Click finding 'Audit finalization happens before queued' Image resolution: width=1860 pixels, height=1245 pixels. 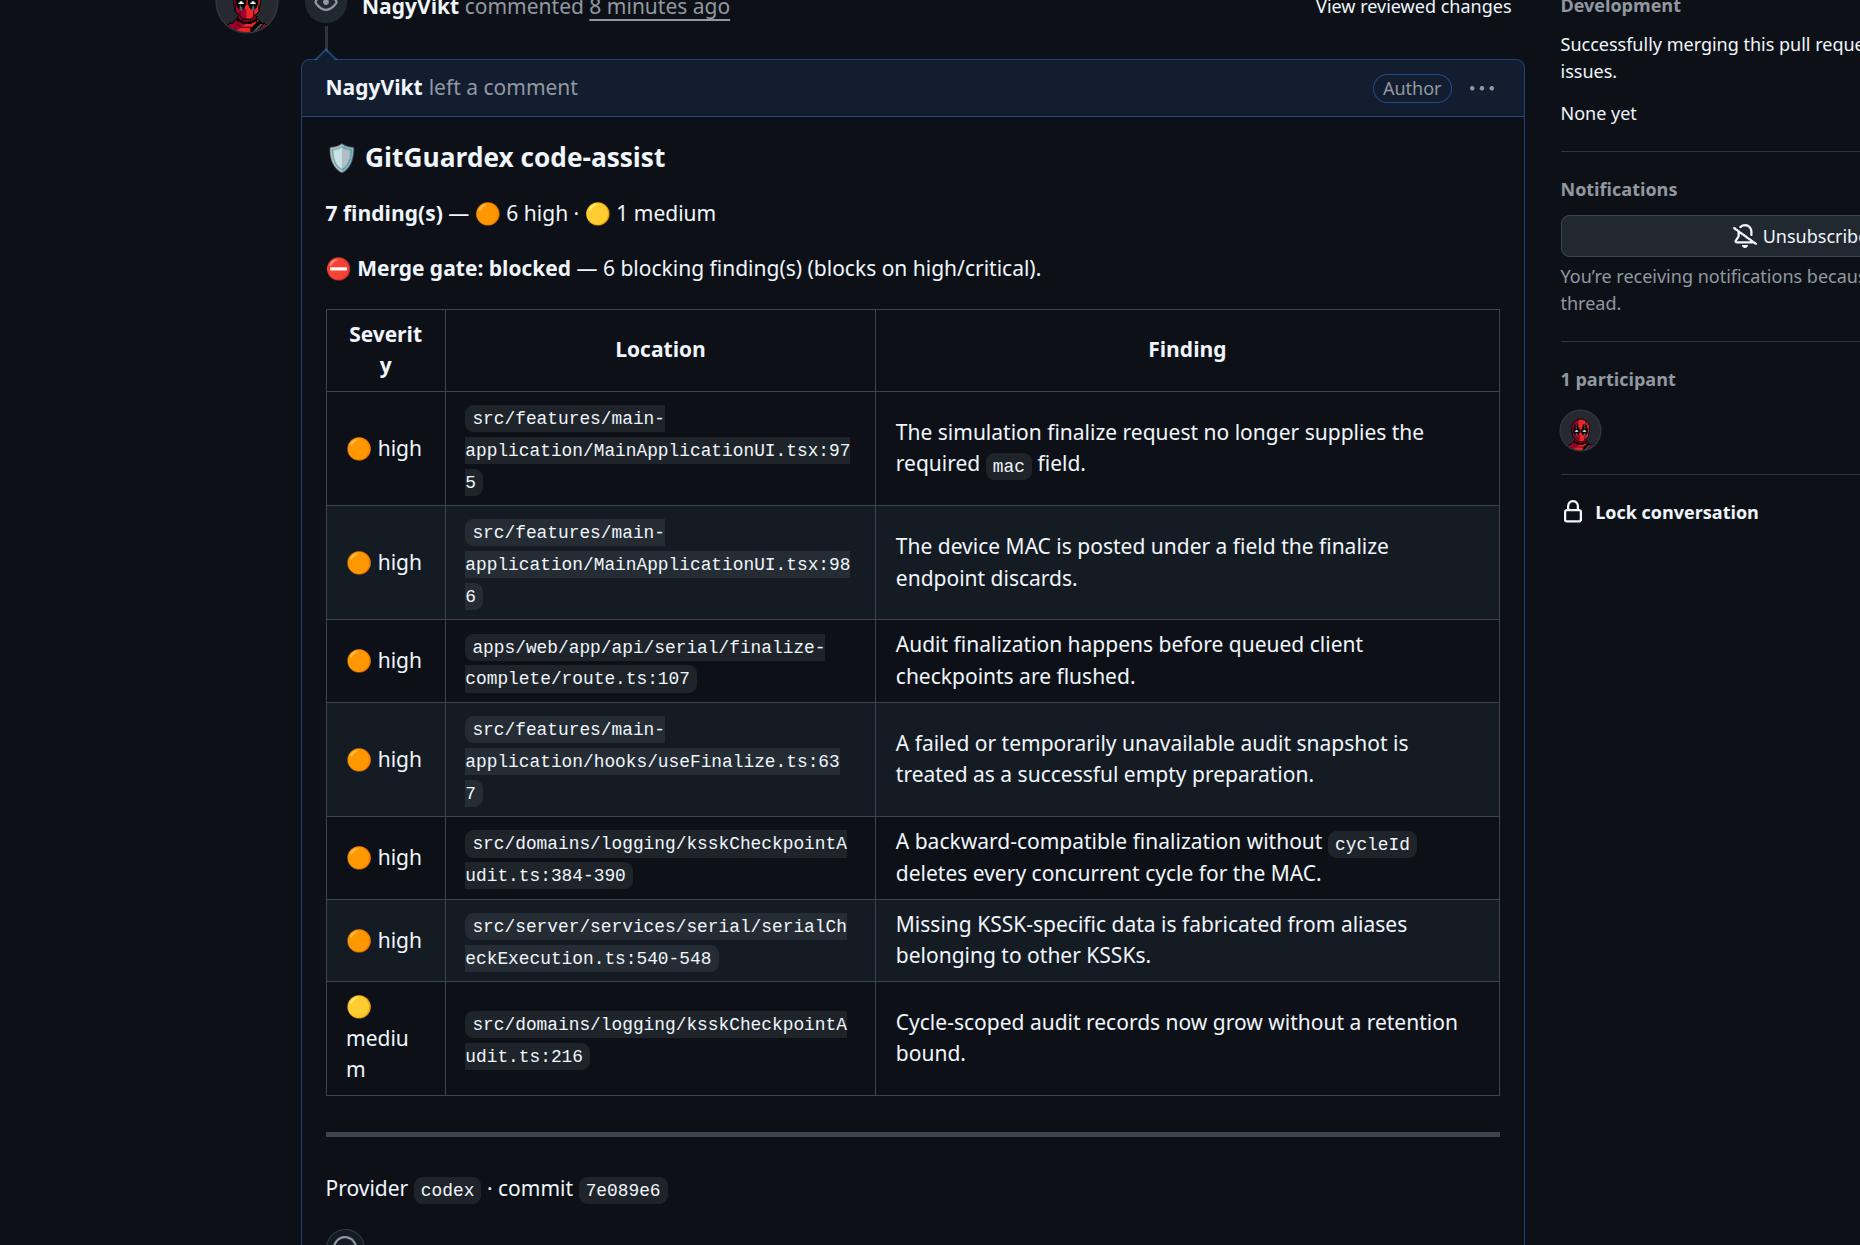(x=1129, y=661)
